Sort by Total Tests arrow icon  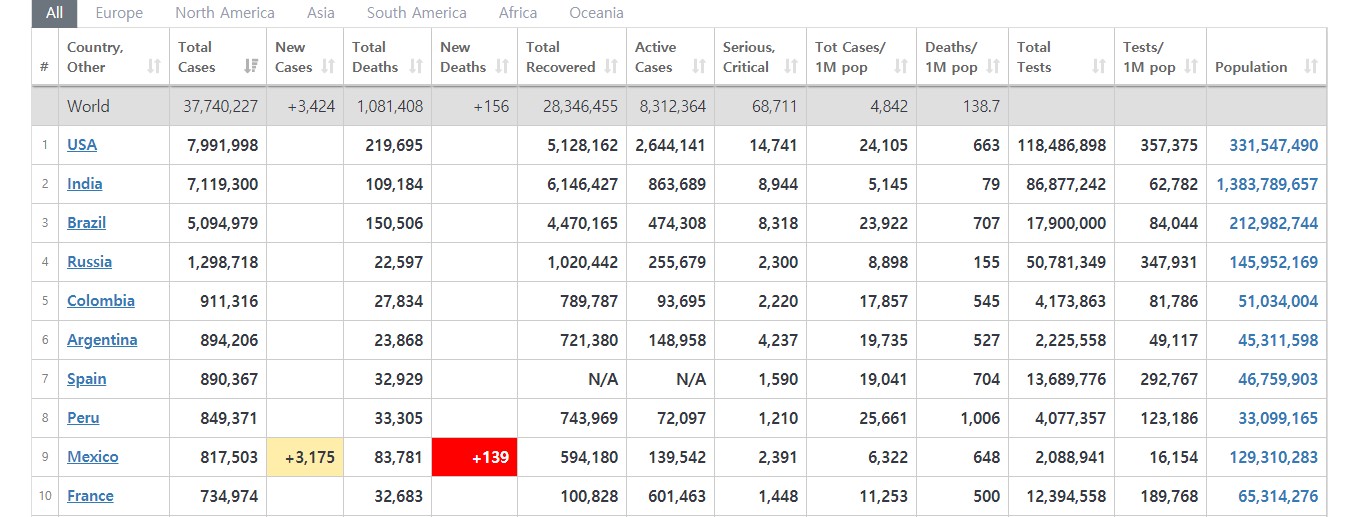pyautogui.click(x=1099, y=67)
